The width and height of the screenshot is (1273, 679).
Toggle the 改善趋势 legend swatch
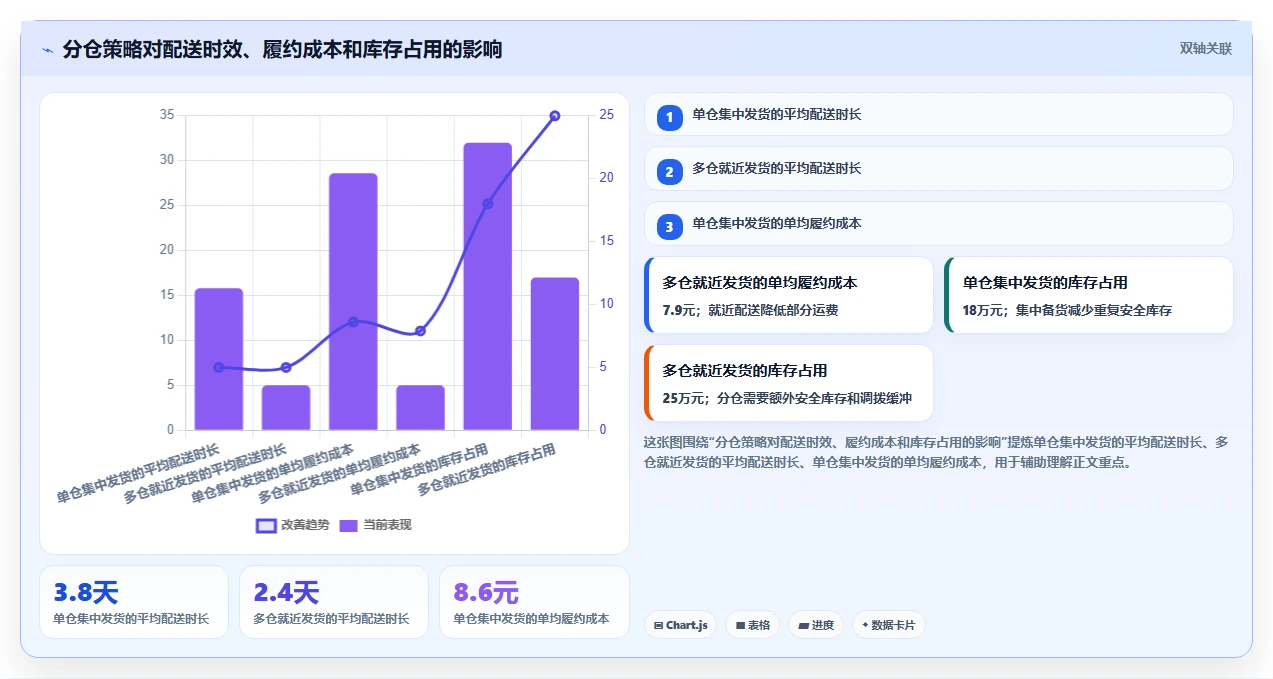tap(266, 525)
